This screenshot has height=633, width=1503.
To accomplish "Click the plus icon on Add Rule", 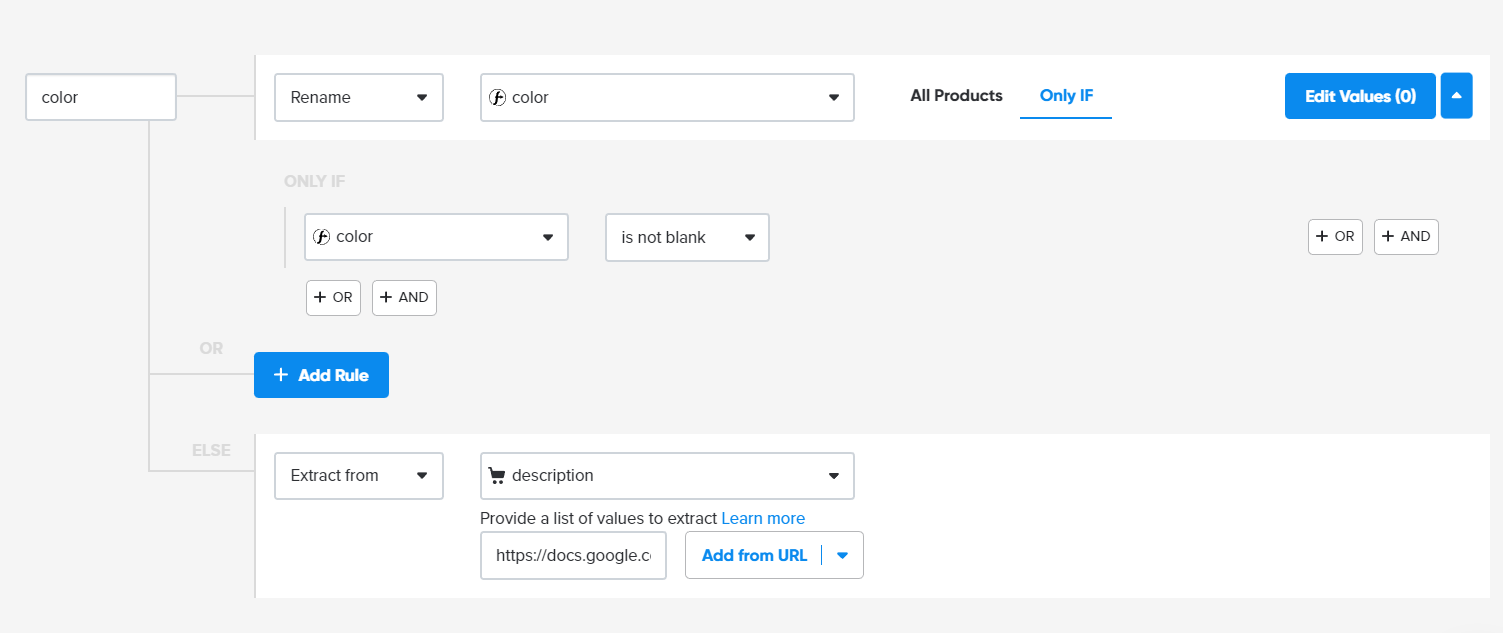I will (281, 375).
